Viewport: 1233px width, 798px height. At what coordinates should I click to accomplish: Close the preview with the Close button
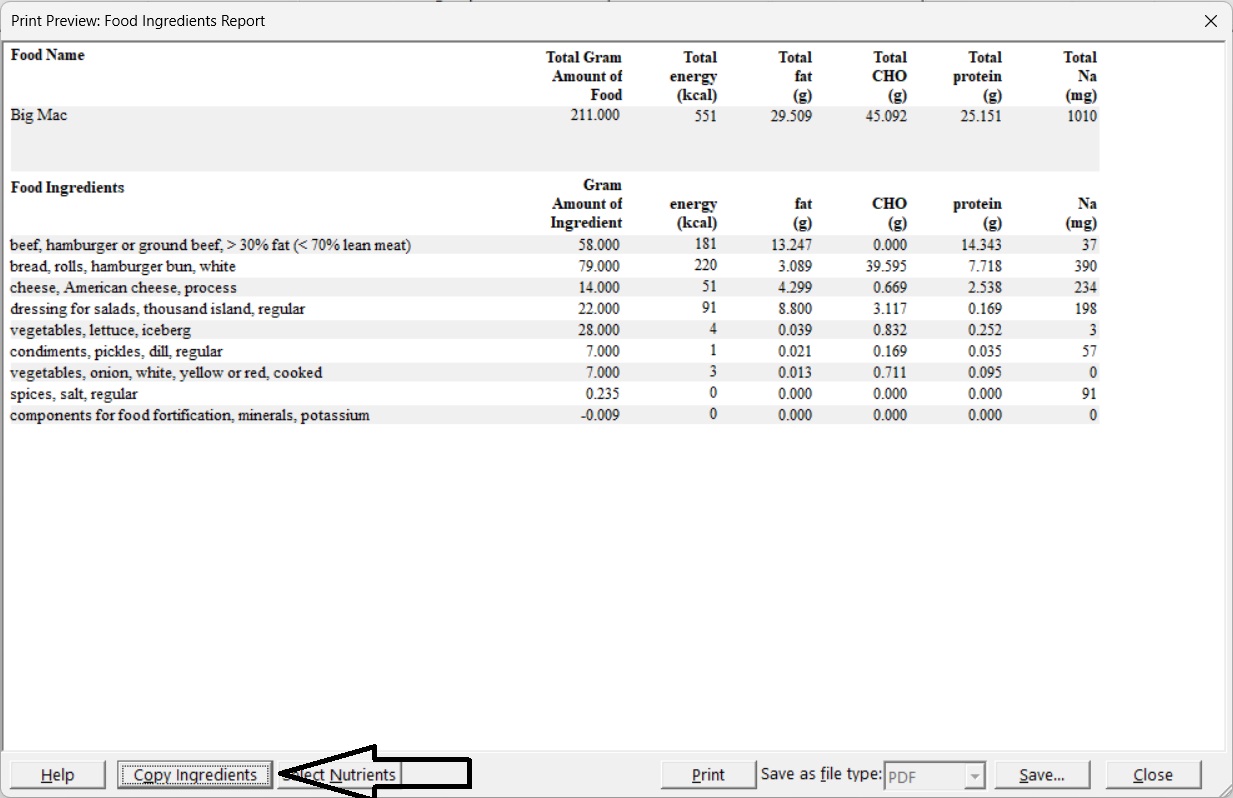[1152, 775]
